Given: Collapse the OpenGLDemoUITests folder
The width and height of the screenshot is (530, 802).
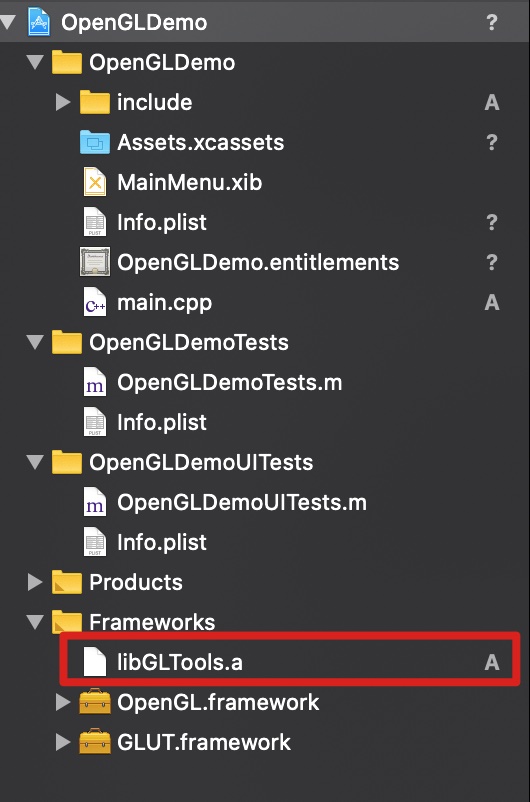Looking at the screenshot, I should click(x=35, y=462).
